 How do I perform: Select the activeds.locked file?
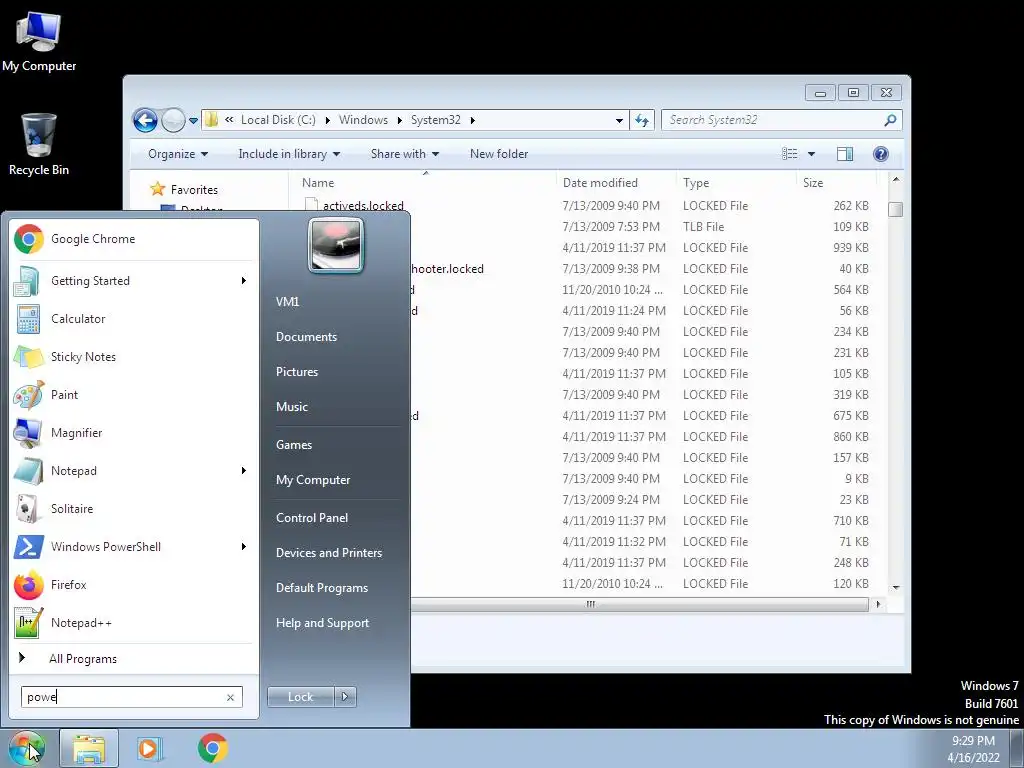pos(363,206)
